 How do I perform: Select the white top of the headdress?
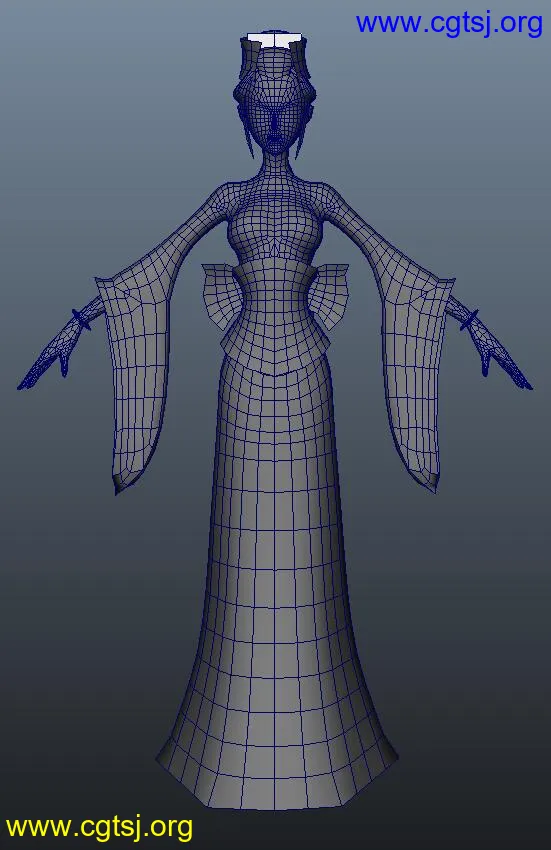click(275, 40)
